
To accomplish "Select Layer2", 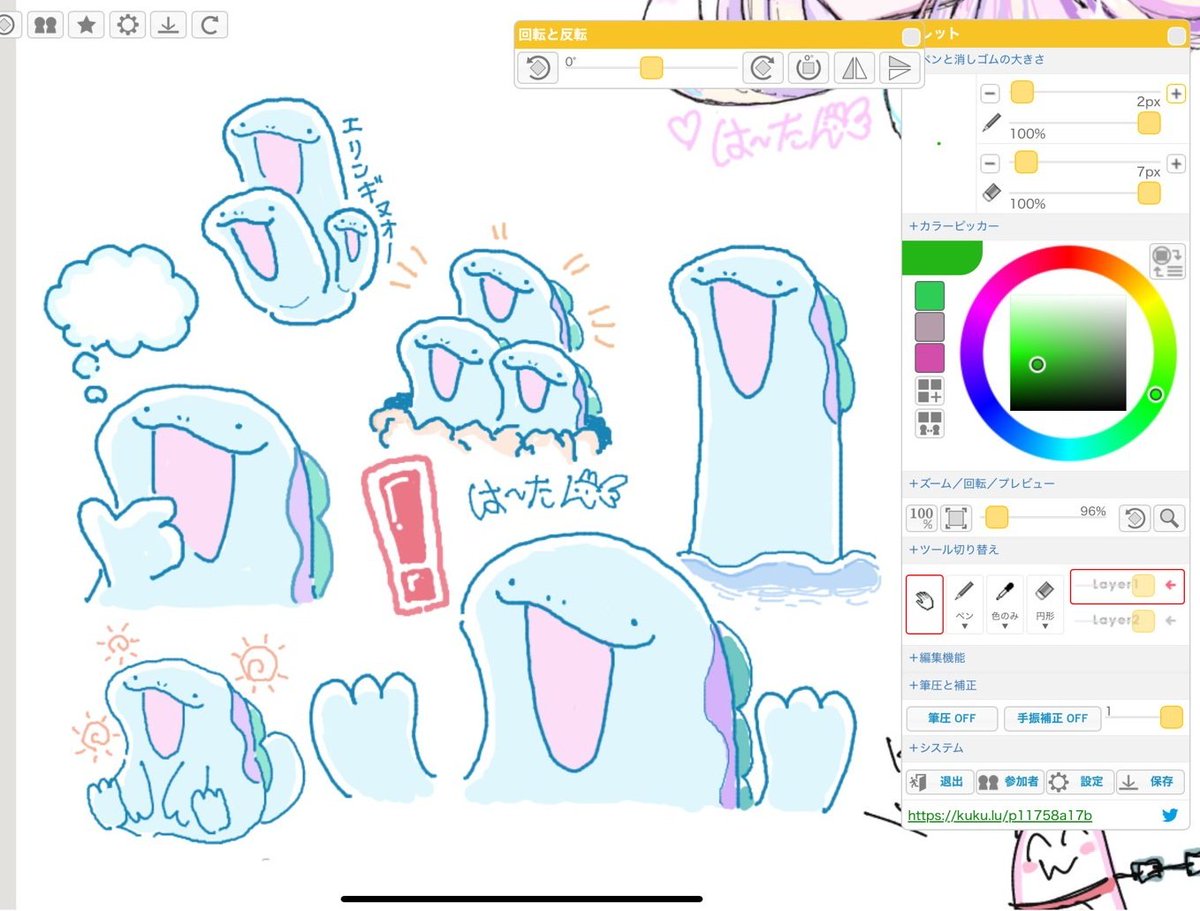I will point(1127,621).
